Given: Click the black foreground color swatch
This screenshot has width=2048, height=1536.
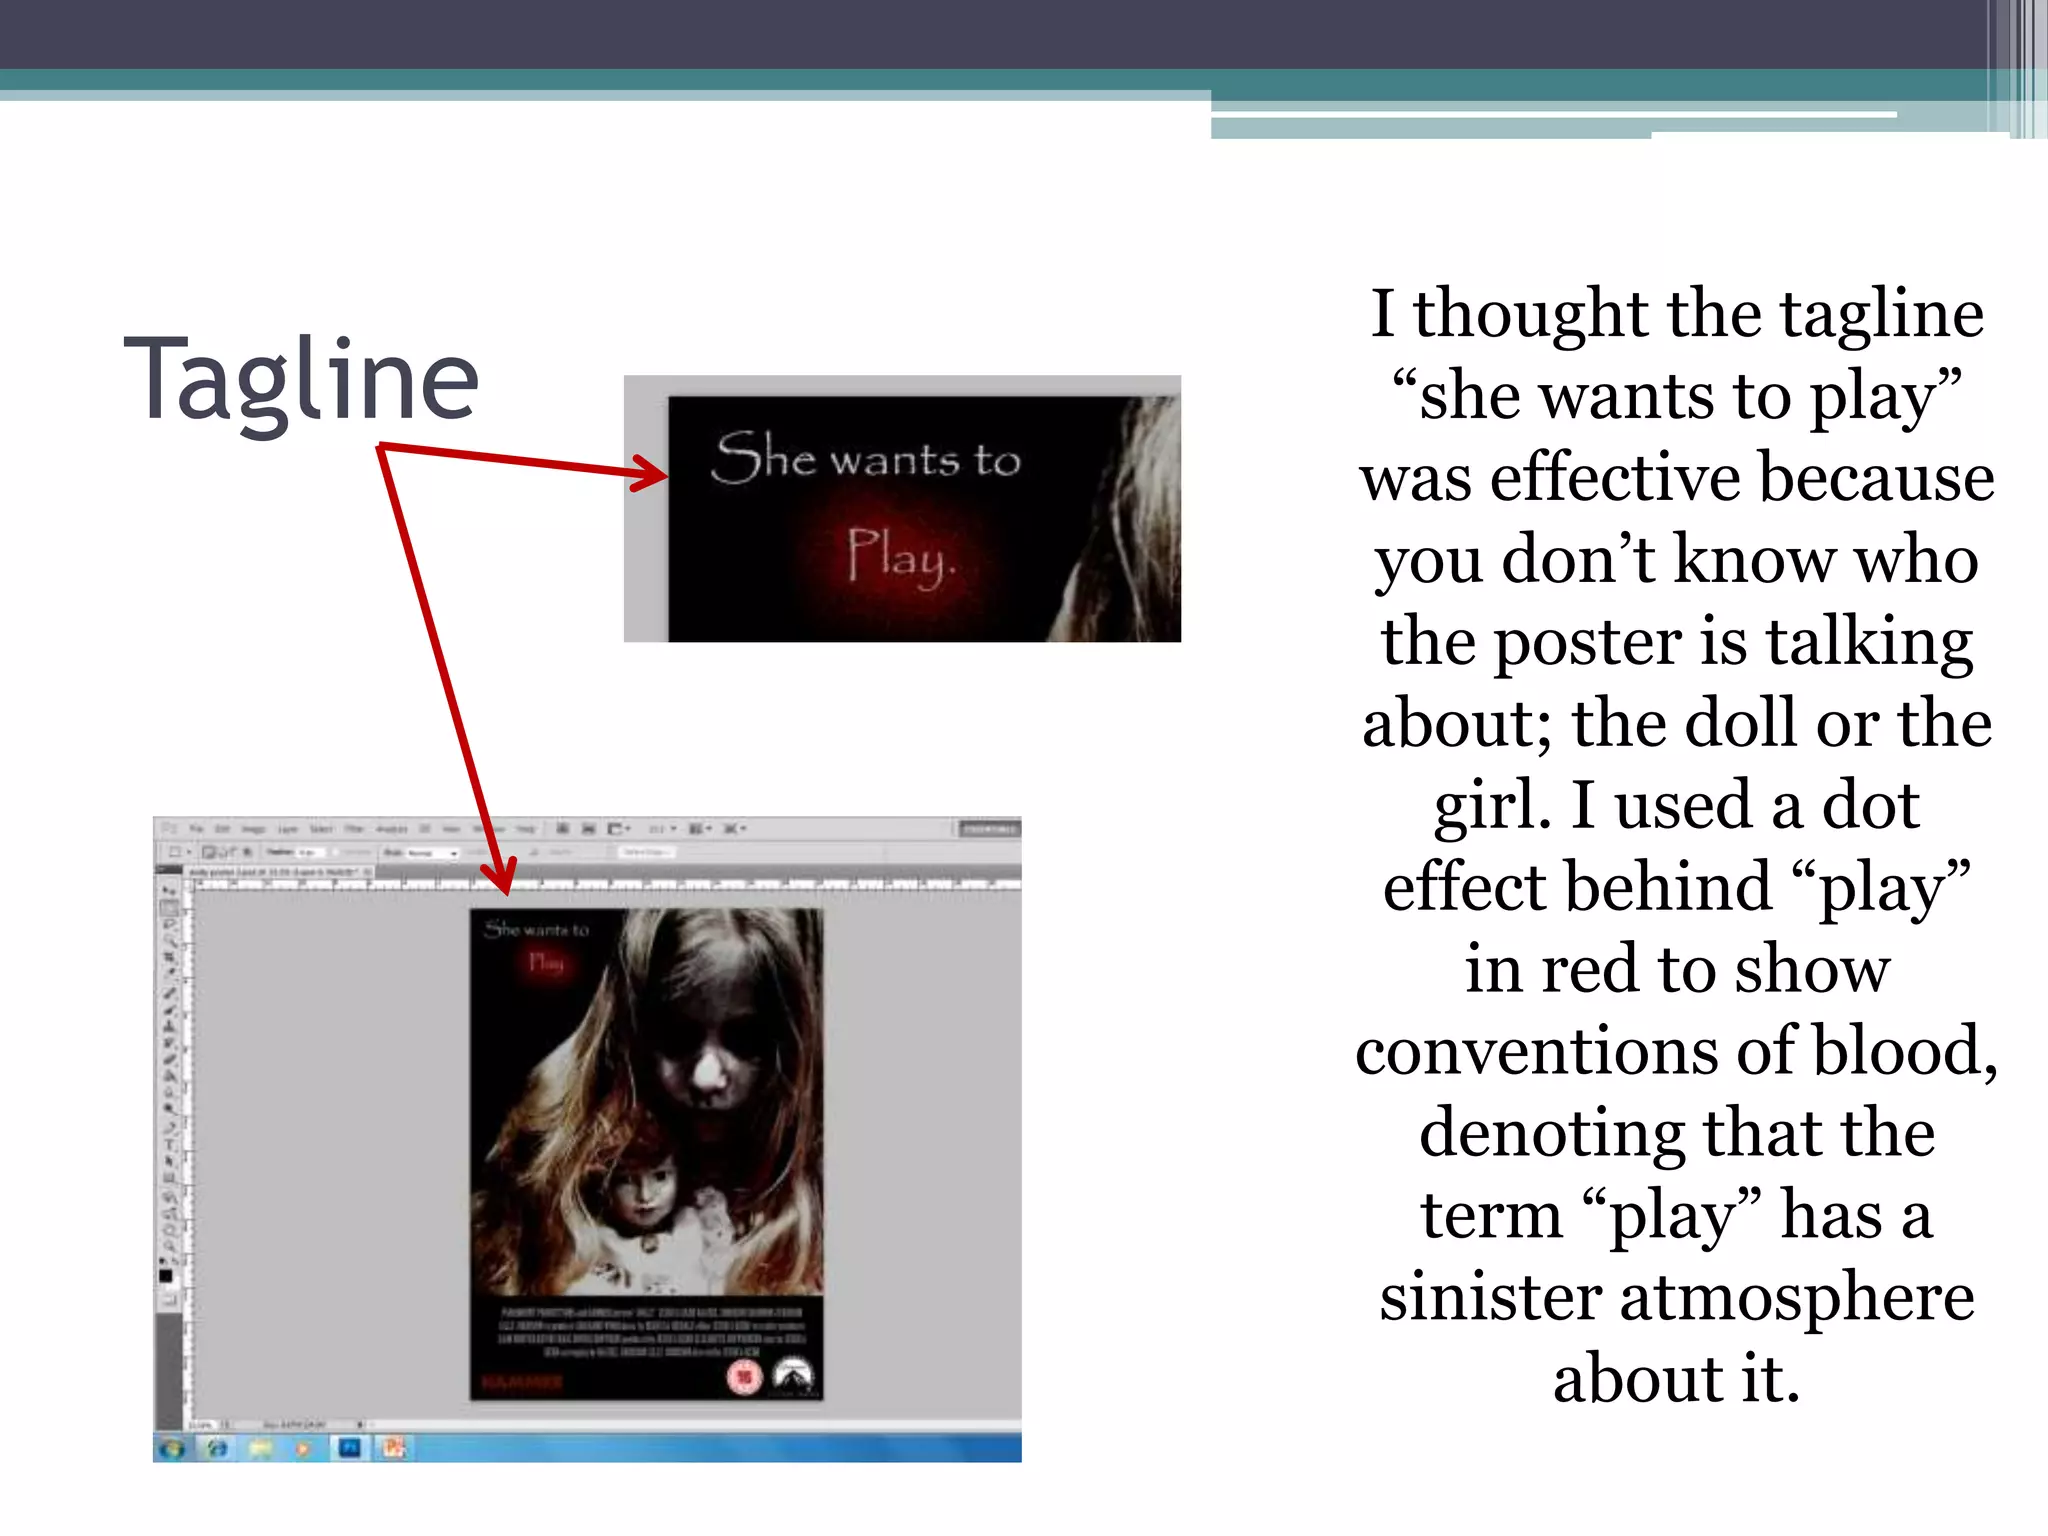Looking at the screenshot, I should click(166, 1276).
